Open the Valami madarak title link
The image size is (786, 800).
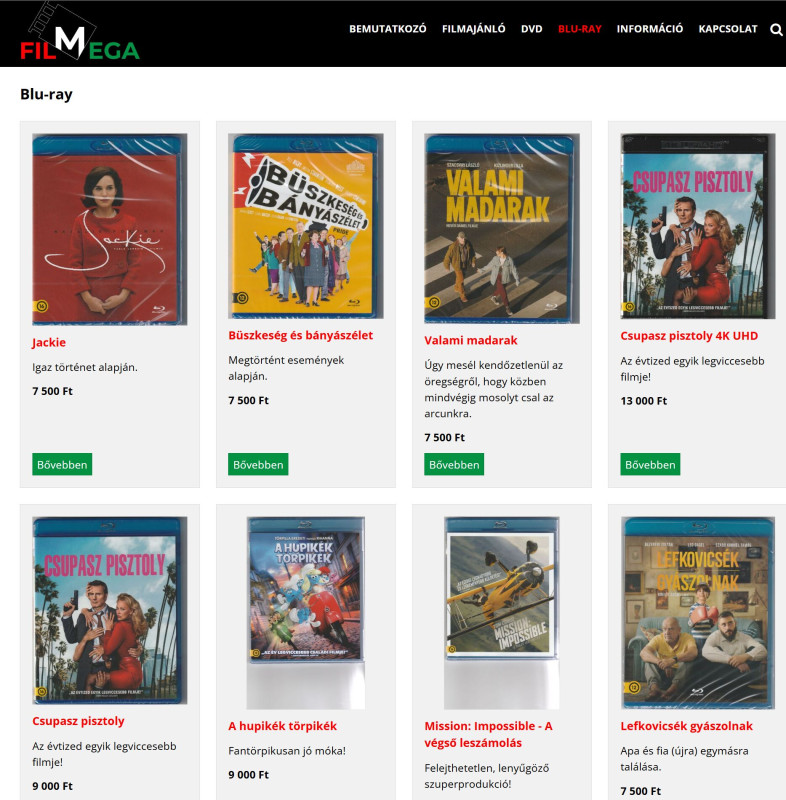471,340
